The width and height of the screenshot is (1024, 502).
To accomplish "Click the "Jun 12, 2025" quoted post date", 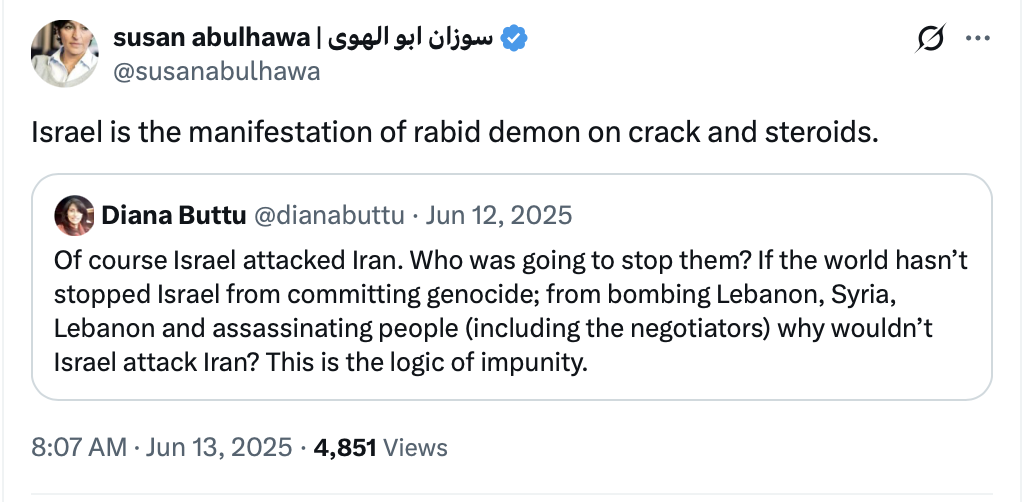I will pyautogui.click(x=499, y=215).
